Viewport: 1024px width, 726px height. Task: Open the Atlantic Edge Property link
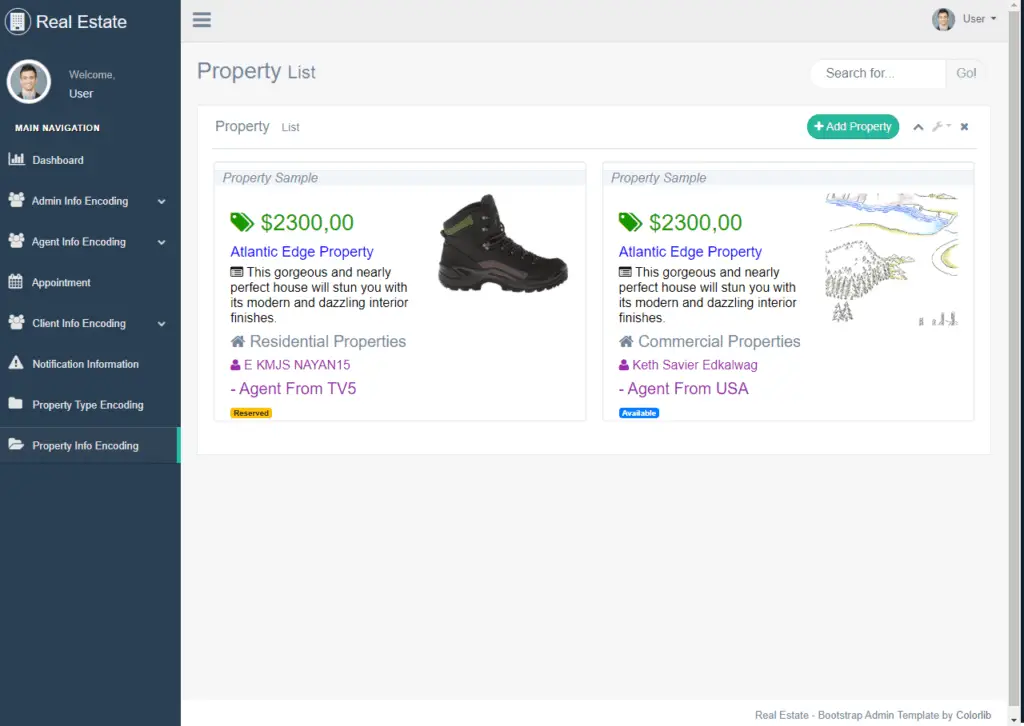pos(302,251)
